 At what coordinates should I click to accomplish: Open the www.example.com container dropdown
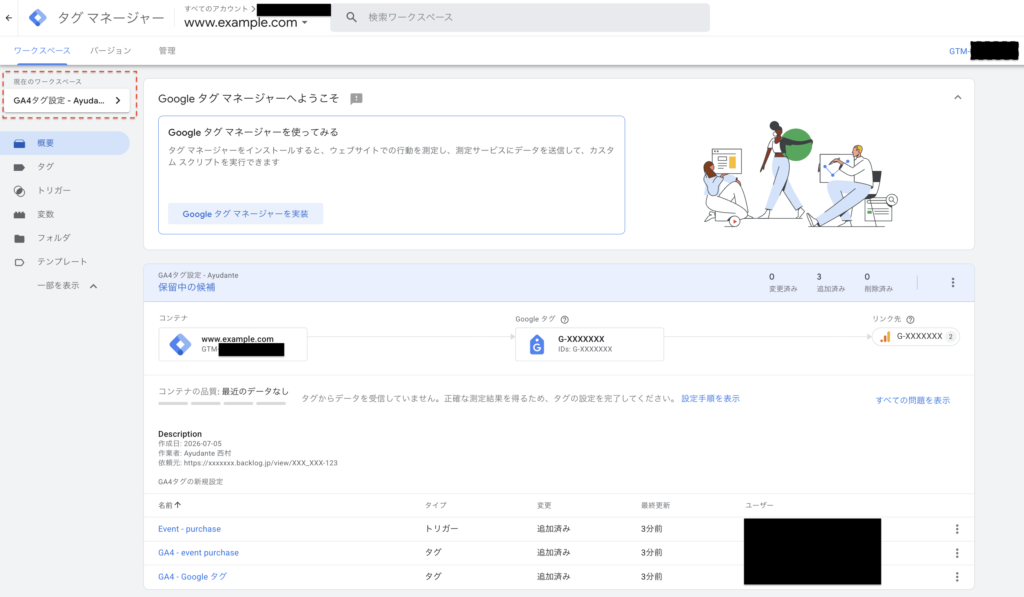(x=246, y=22)
